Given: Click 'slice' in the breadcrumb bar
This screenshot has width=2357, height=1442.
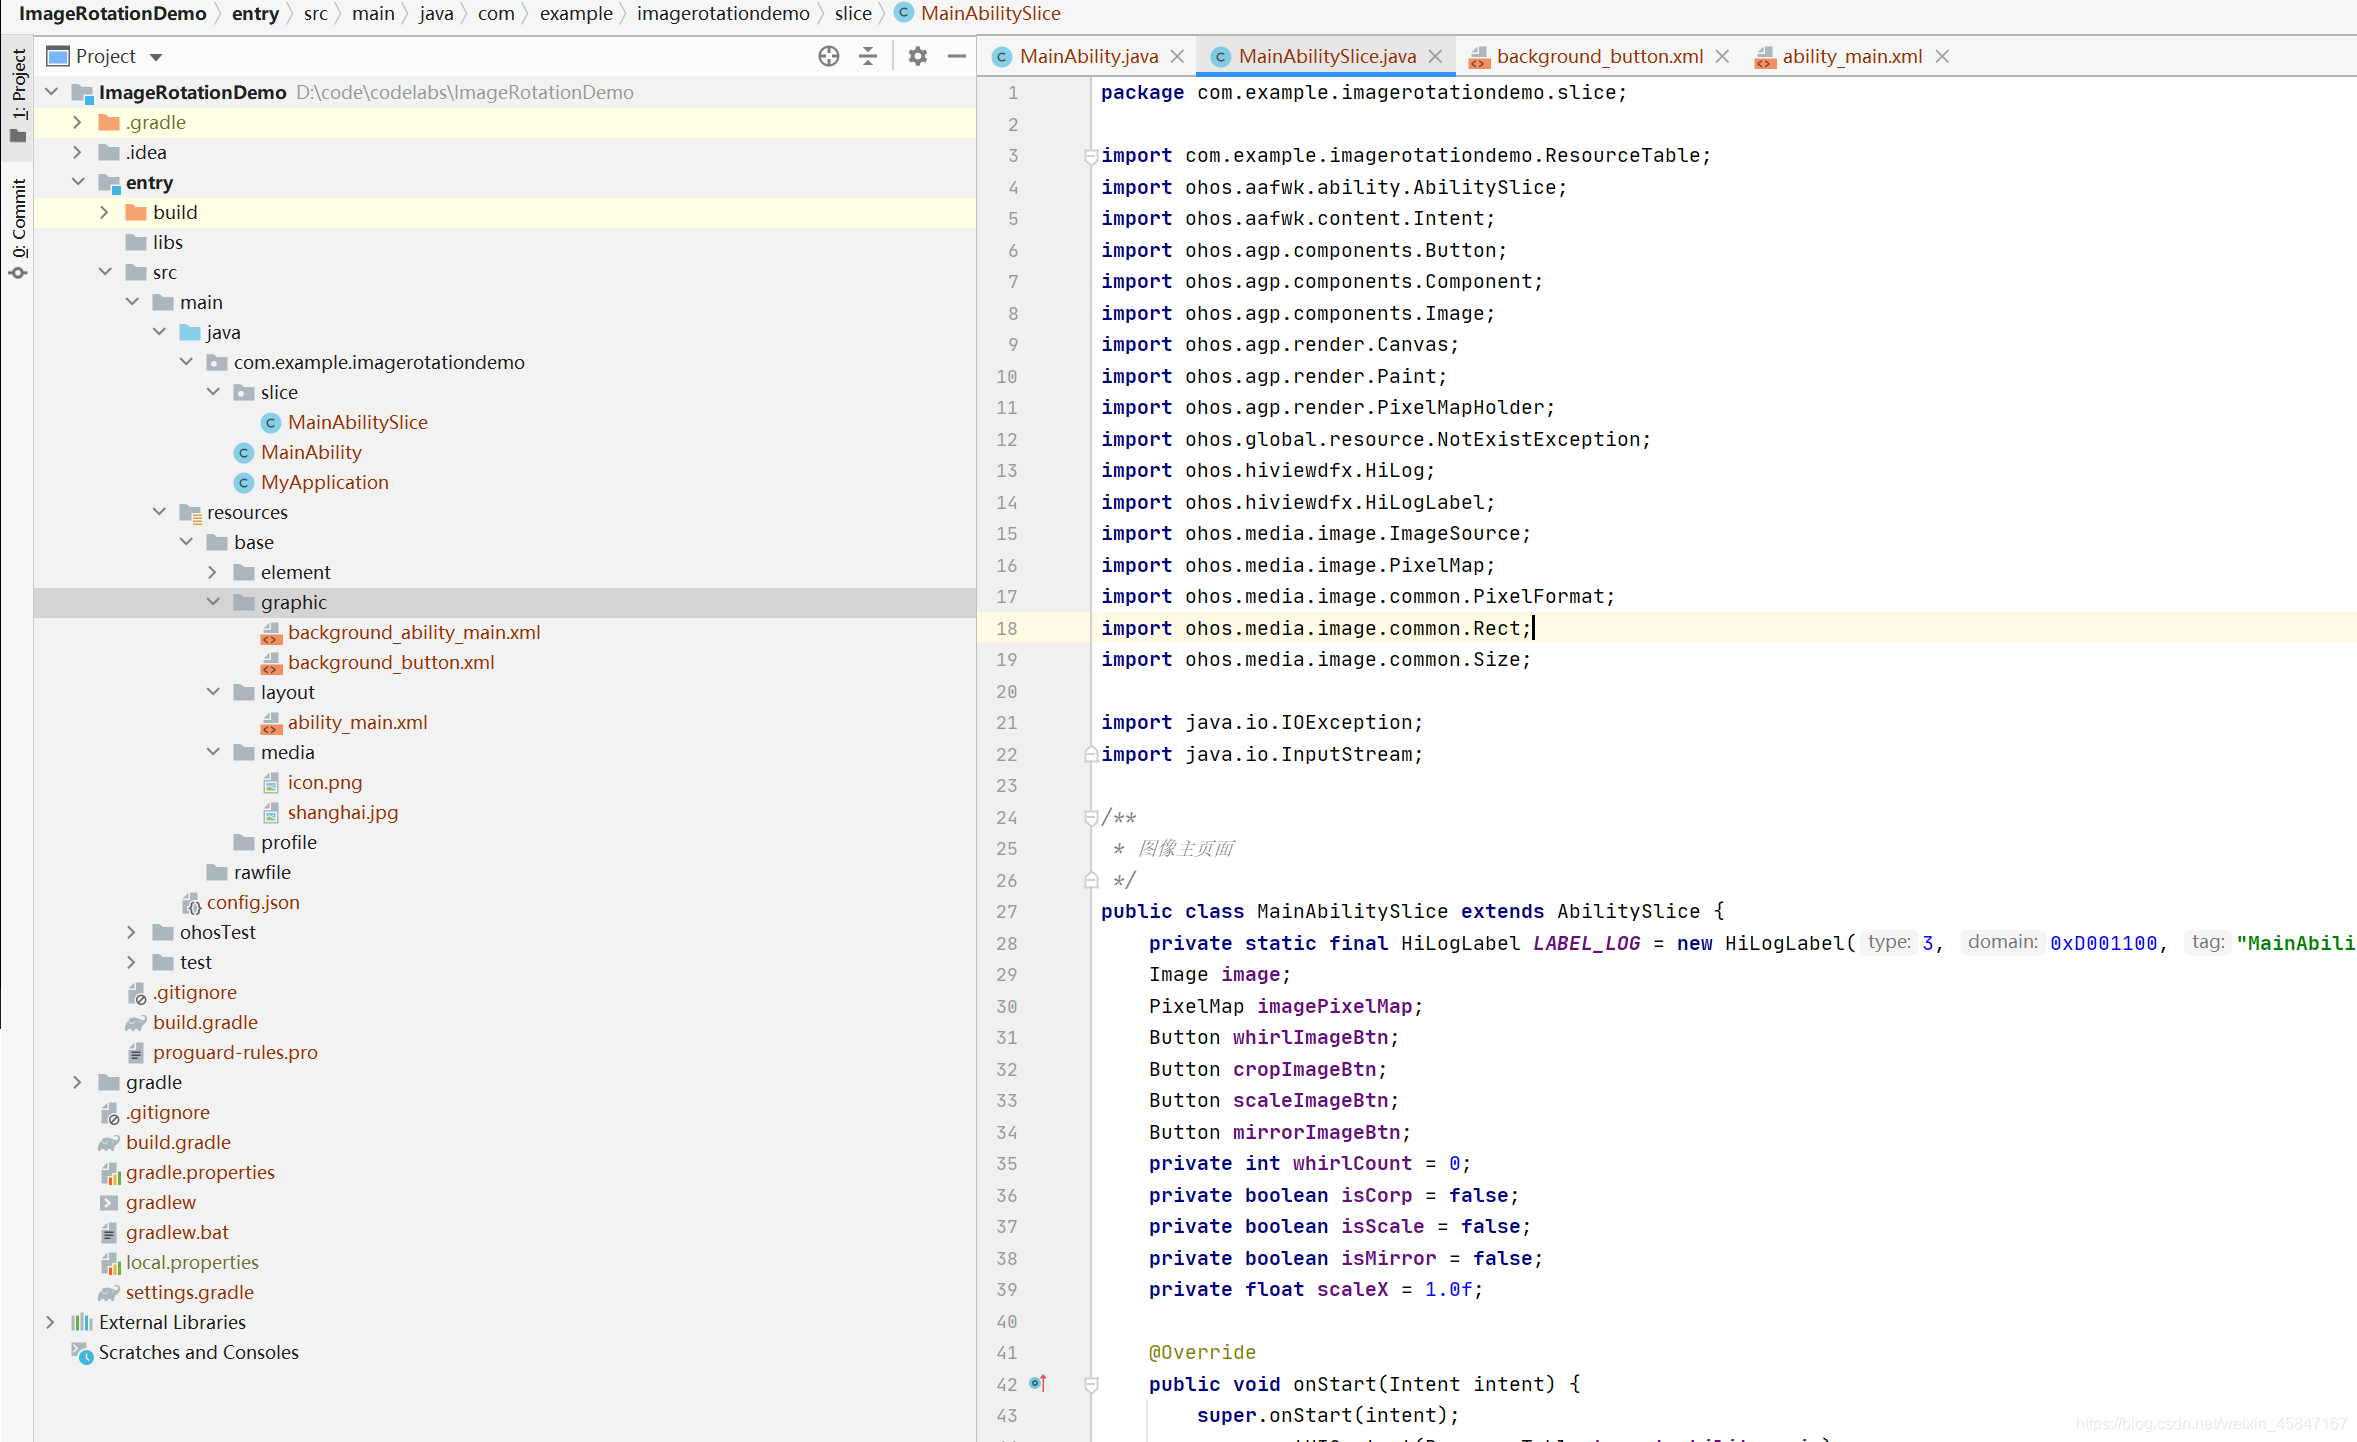Looking at the screenshot, I should click(853, 14).
